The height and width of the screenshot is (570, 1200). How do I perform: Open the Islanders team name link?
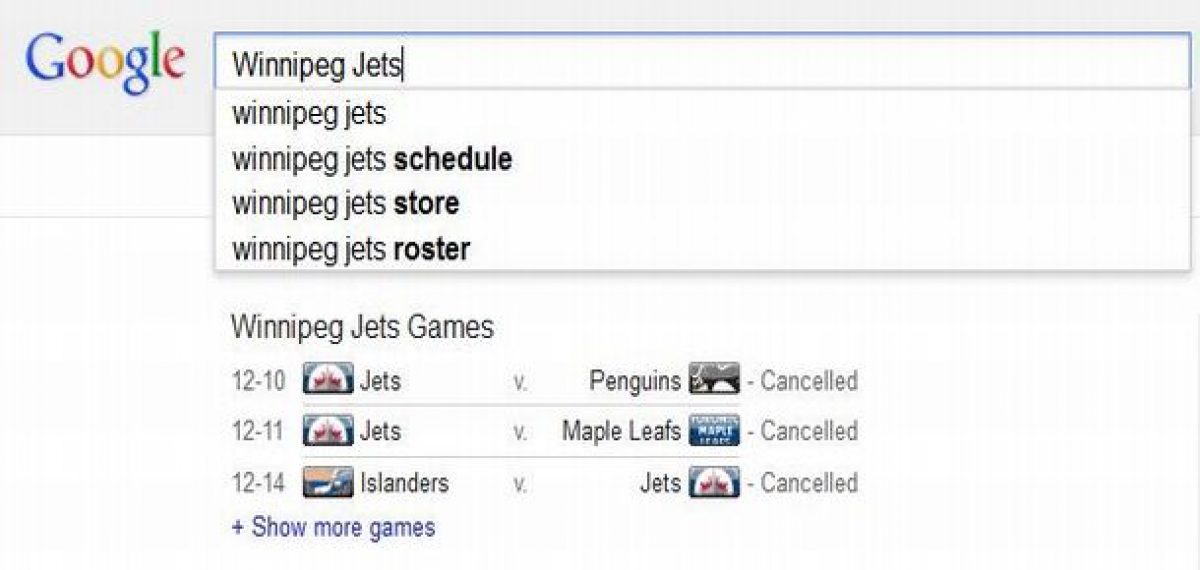point(404,483)
